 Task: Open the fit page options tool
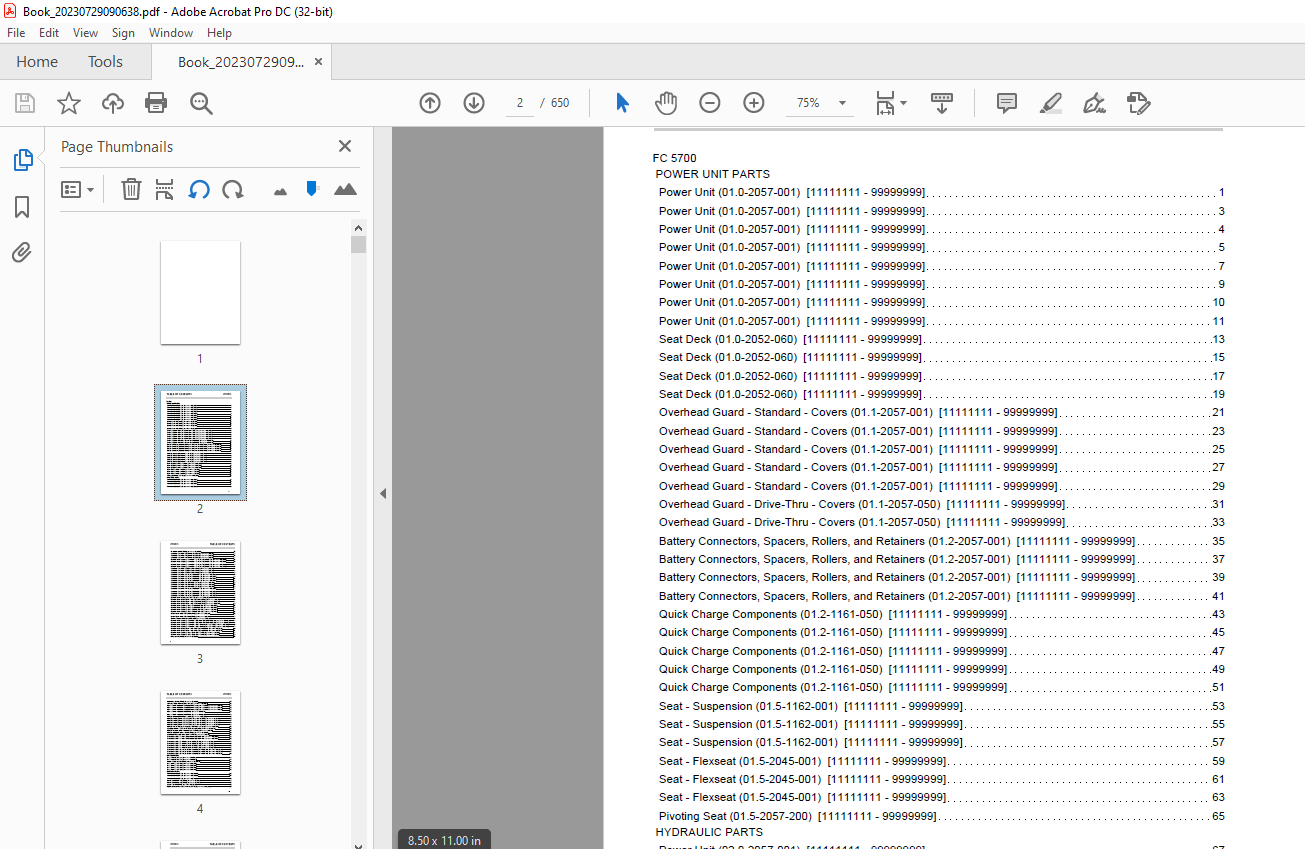tap(885, 103)
